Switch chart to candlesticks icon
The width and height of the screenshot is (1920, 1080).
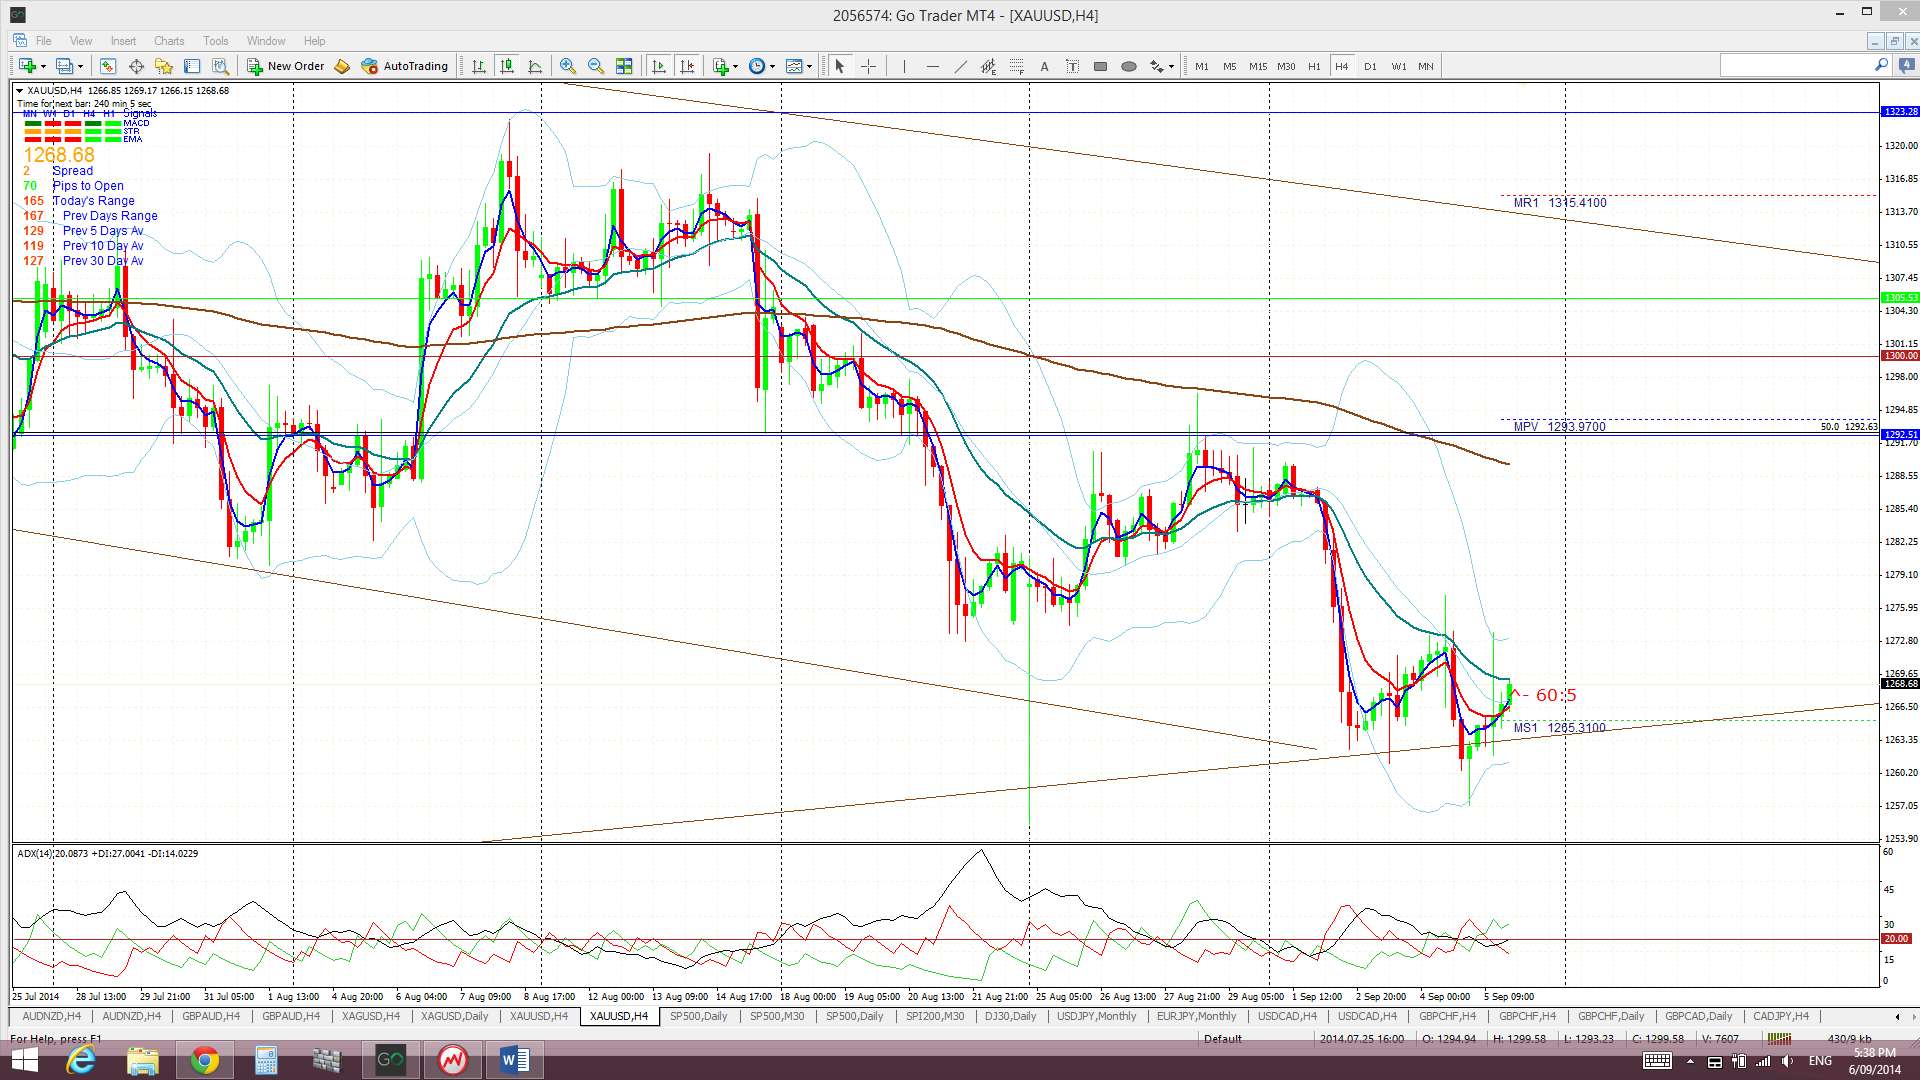[x=507, y=66]
